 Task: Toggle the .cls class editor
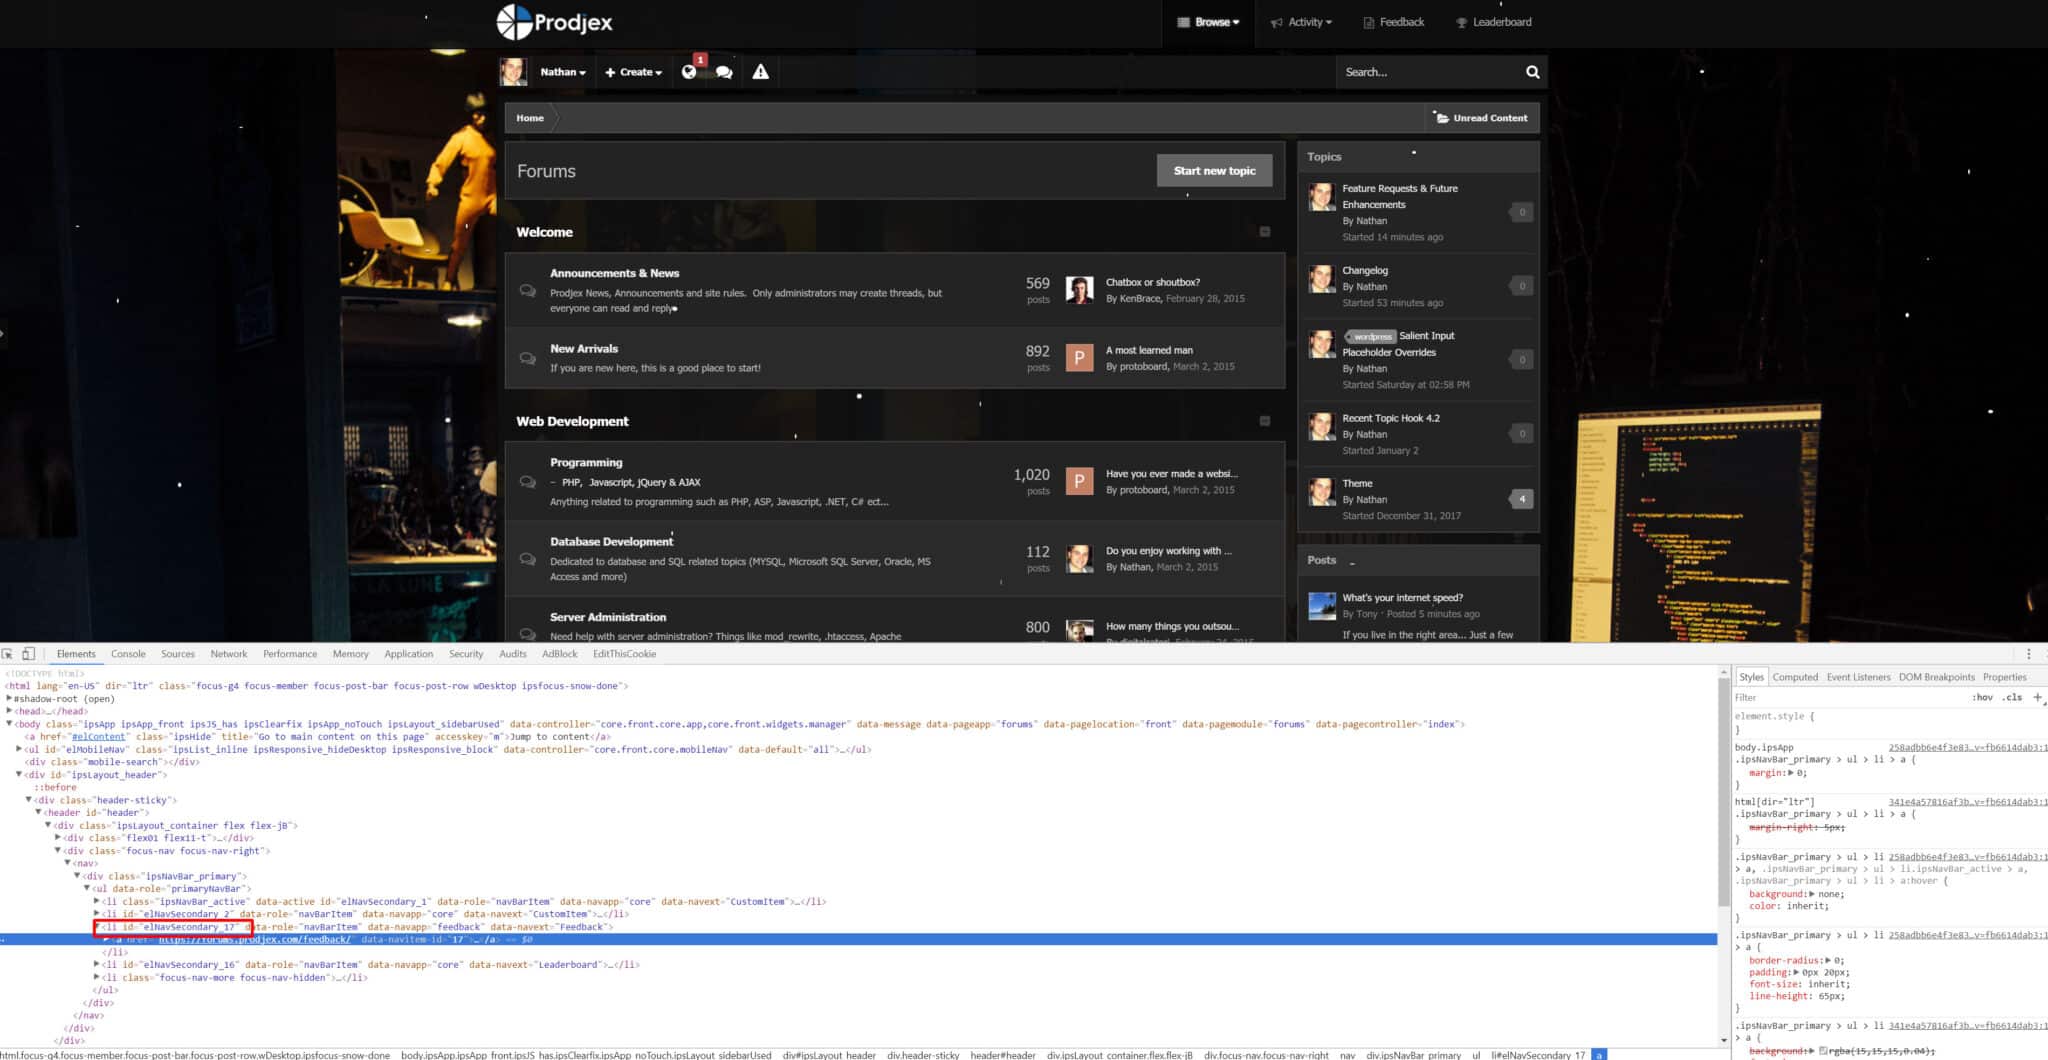point(2012,697)
